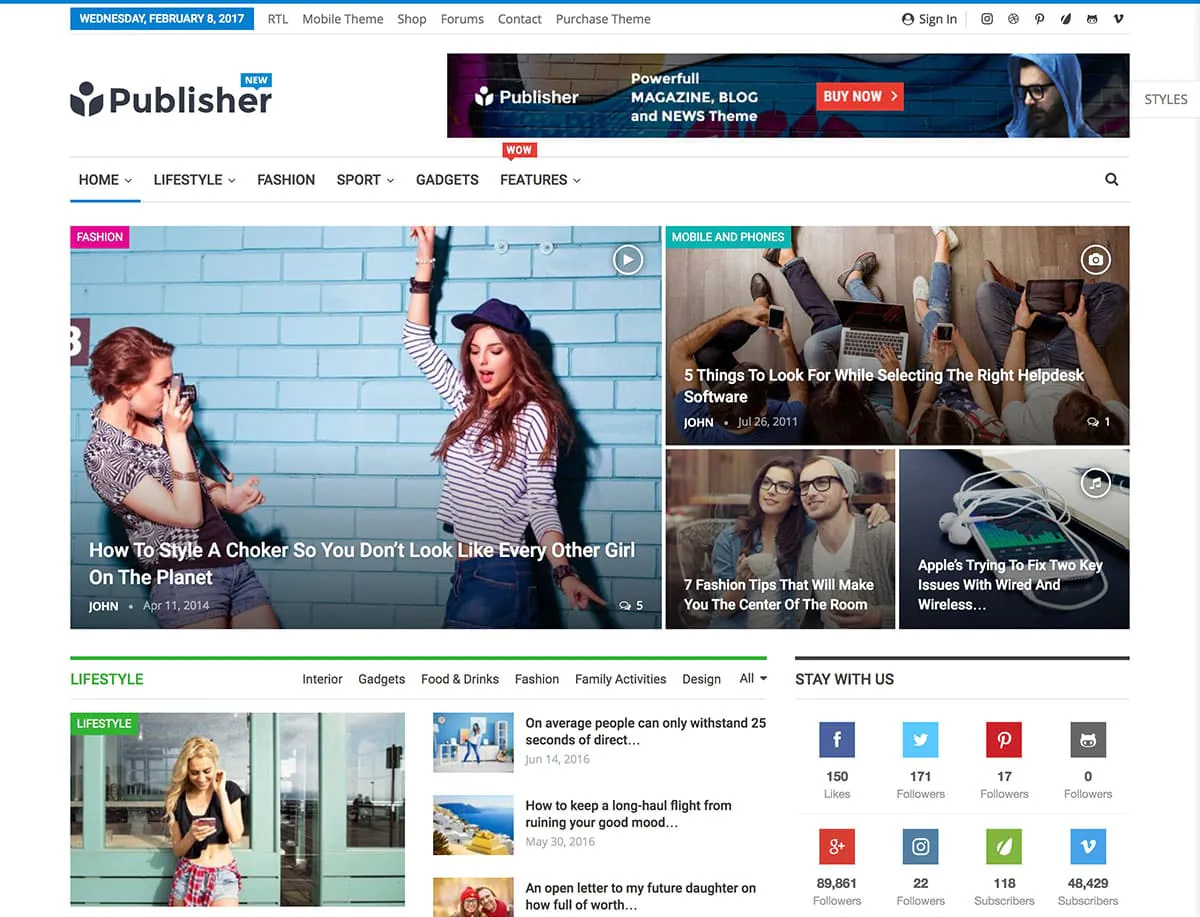Open the GADGETS navigation item
This screenshot has width=1200, height=917.
point(447,180)
